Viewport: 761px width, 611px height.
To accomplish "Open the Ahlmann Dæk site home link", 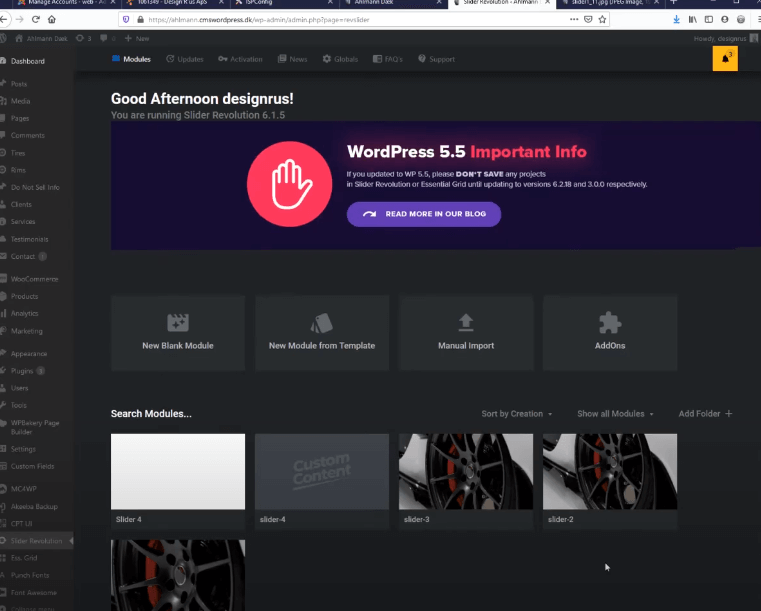I will click(x=41, y=38).
